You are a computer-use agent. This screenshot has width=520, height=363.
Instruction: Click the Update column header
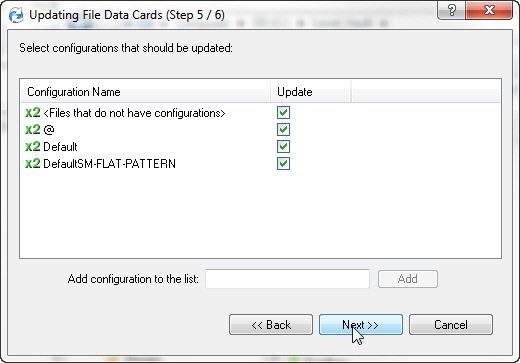point(311,92)
